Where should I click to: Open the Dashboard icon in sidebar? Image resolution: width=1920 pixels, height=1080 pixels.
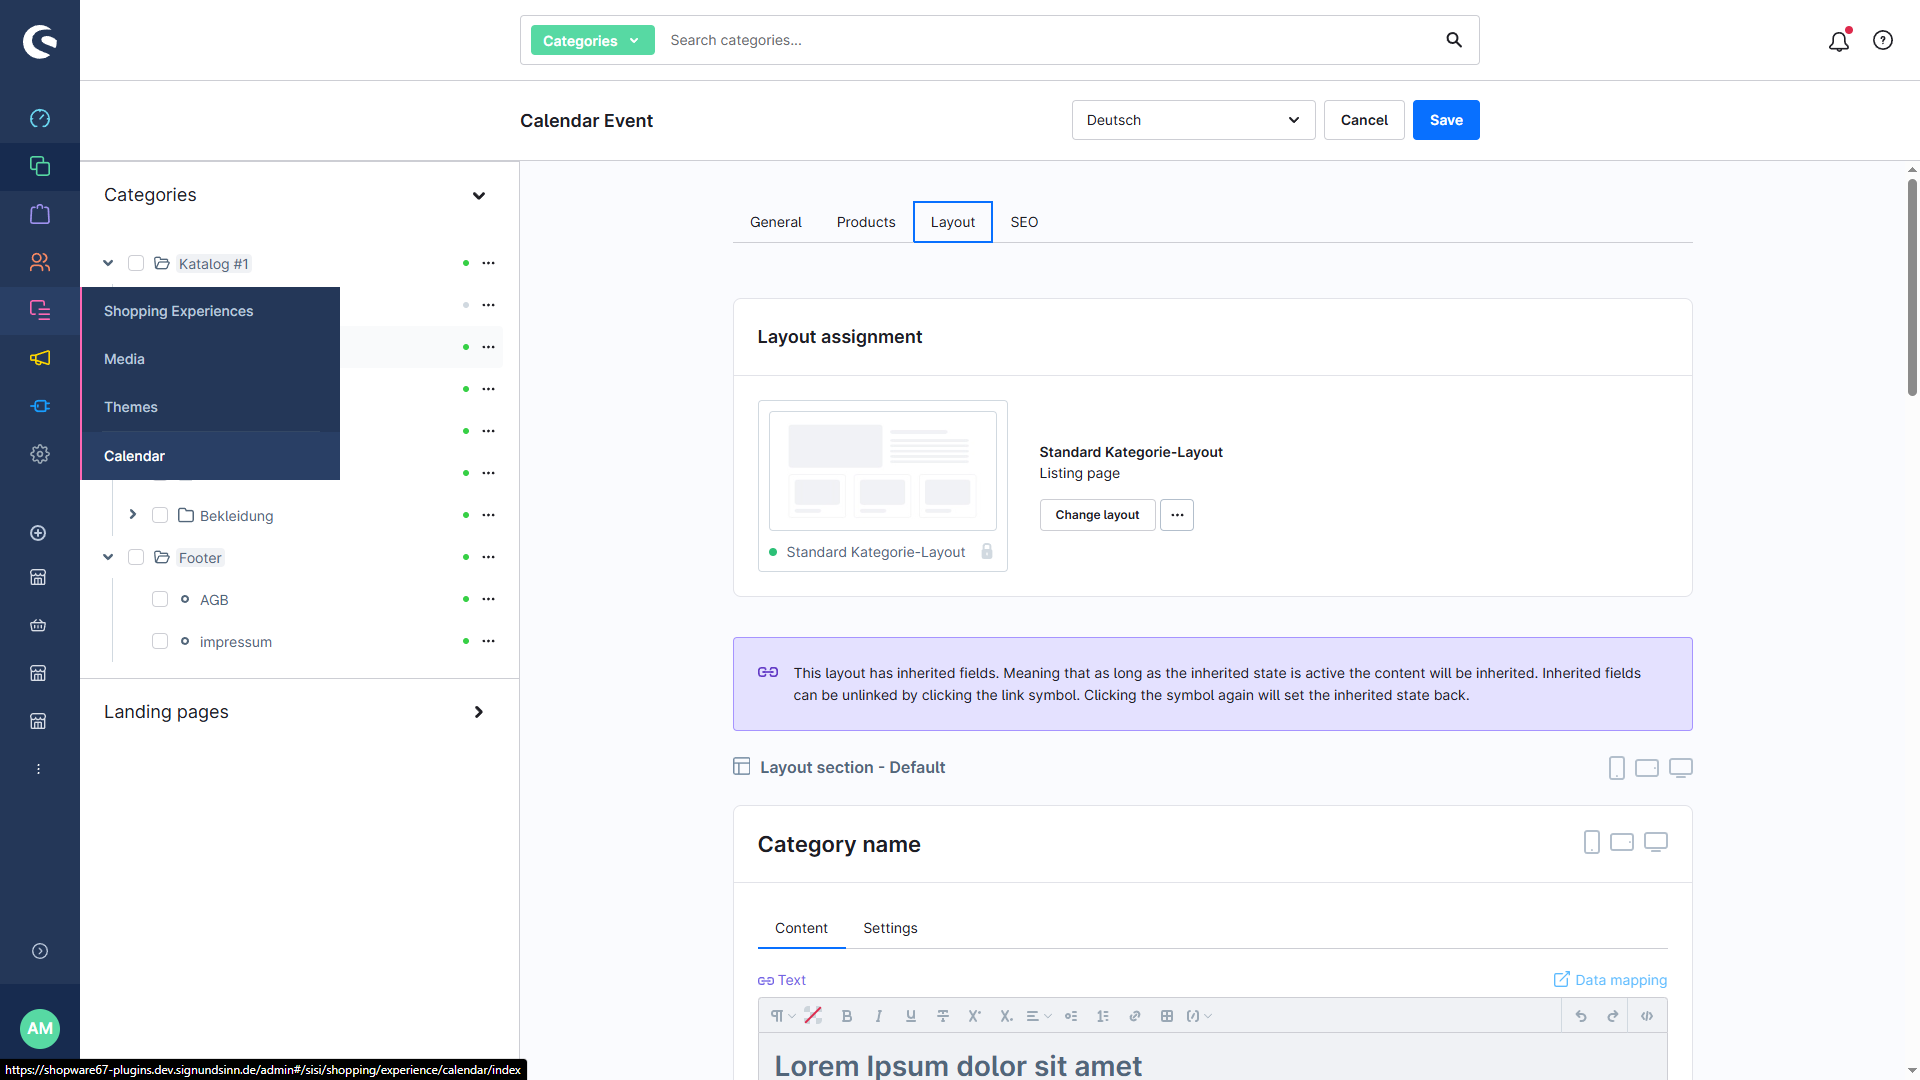pos(40,118)
